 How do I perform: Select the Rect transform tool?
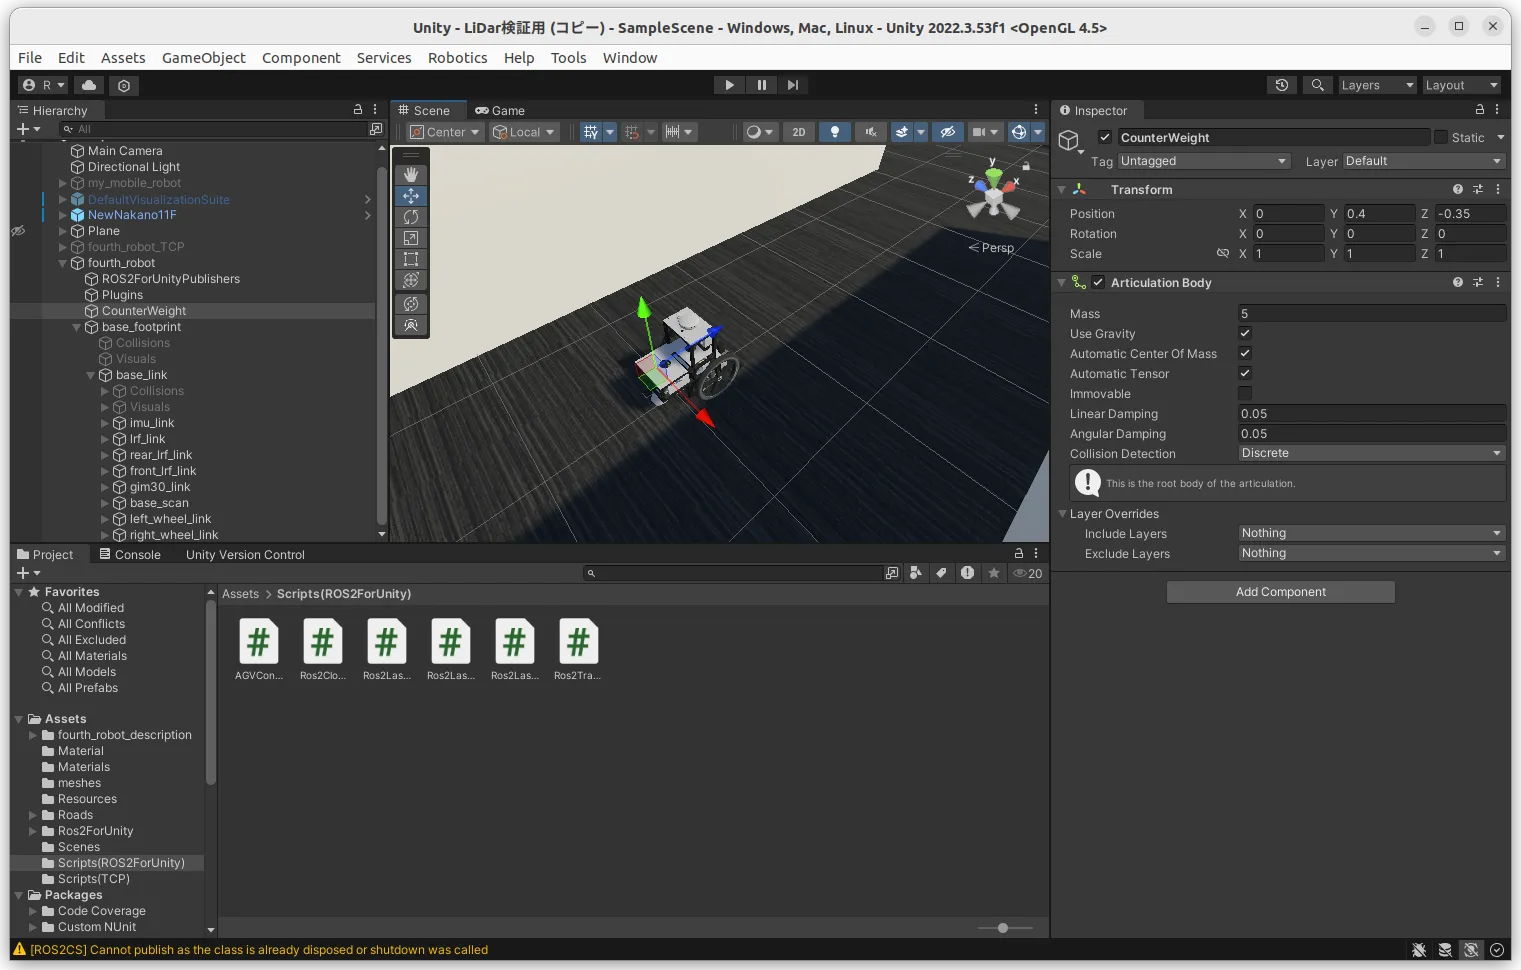(411, 259)
